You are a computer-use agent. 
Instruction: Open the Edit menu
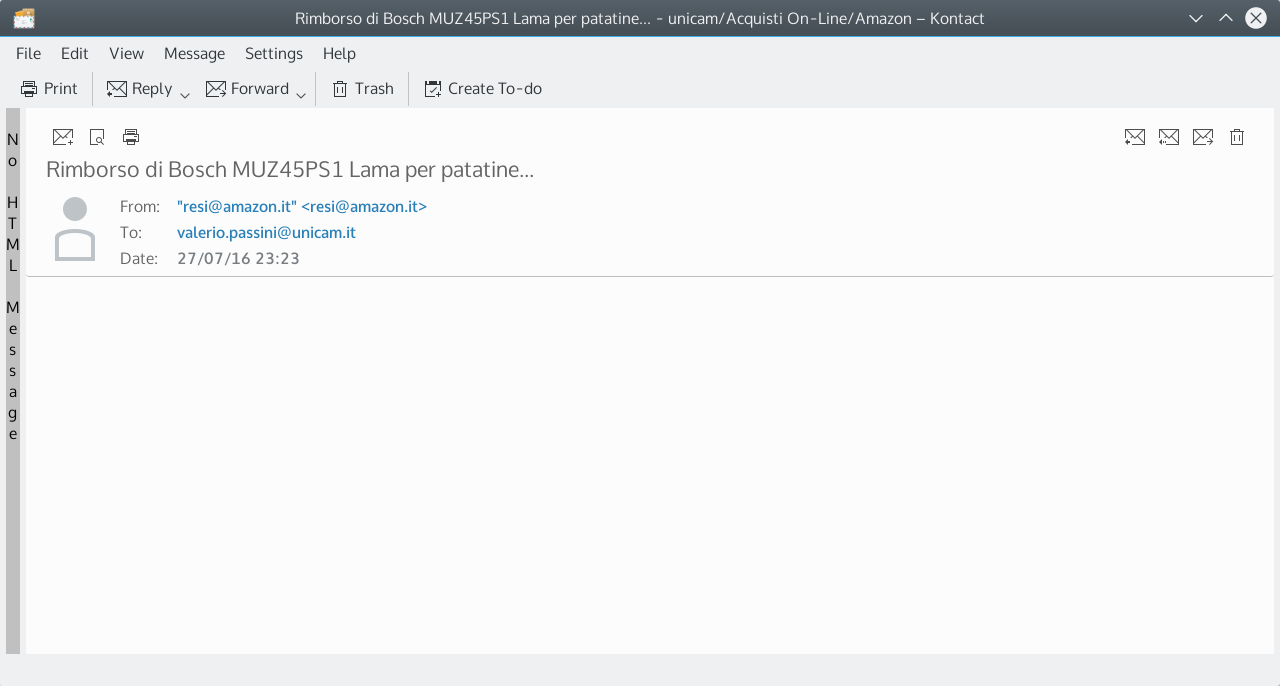pyautogui.click(x=74, y=53)
